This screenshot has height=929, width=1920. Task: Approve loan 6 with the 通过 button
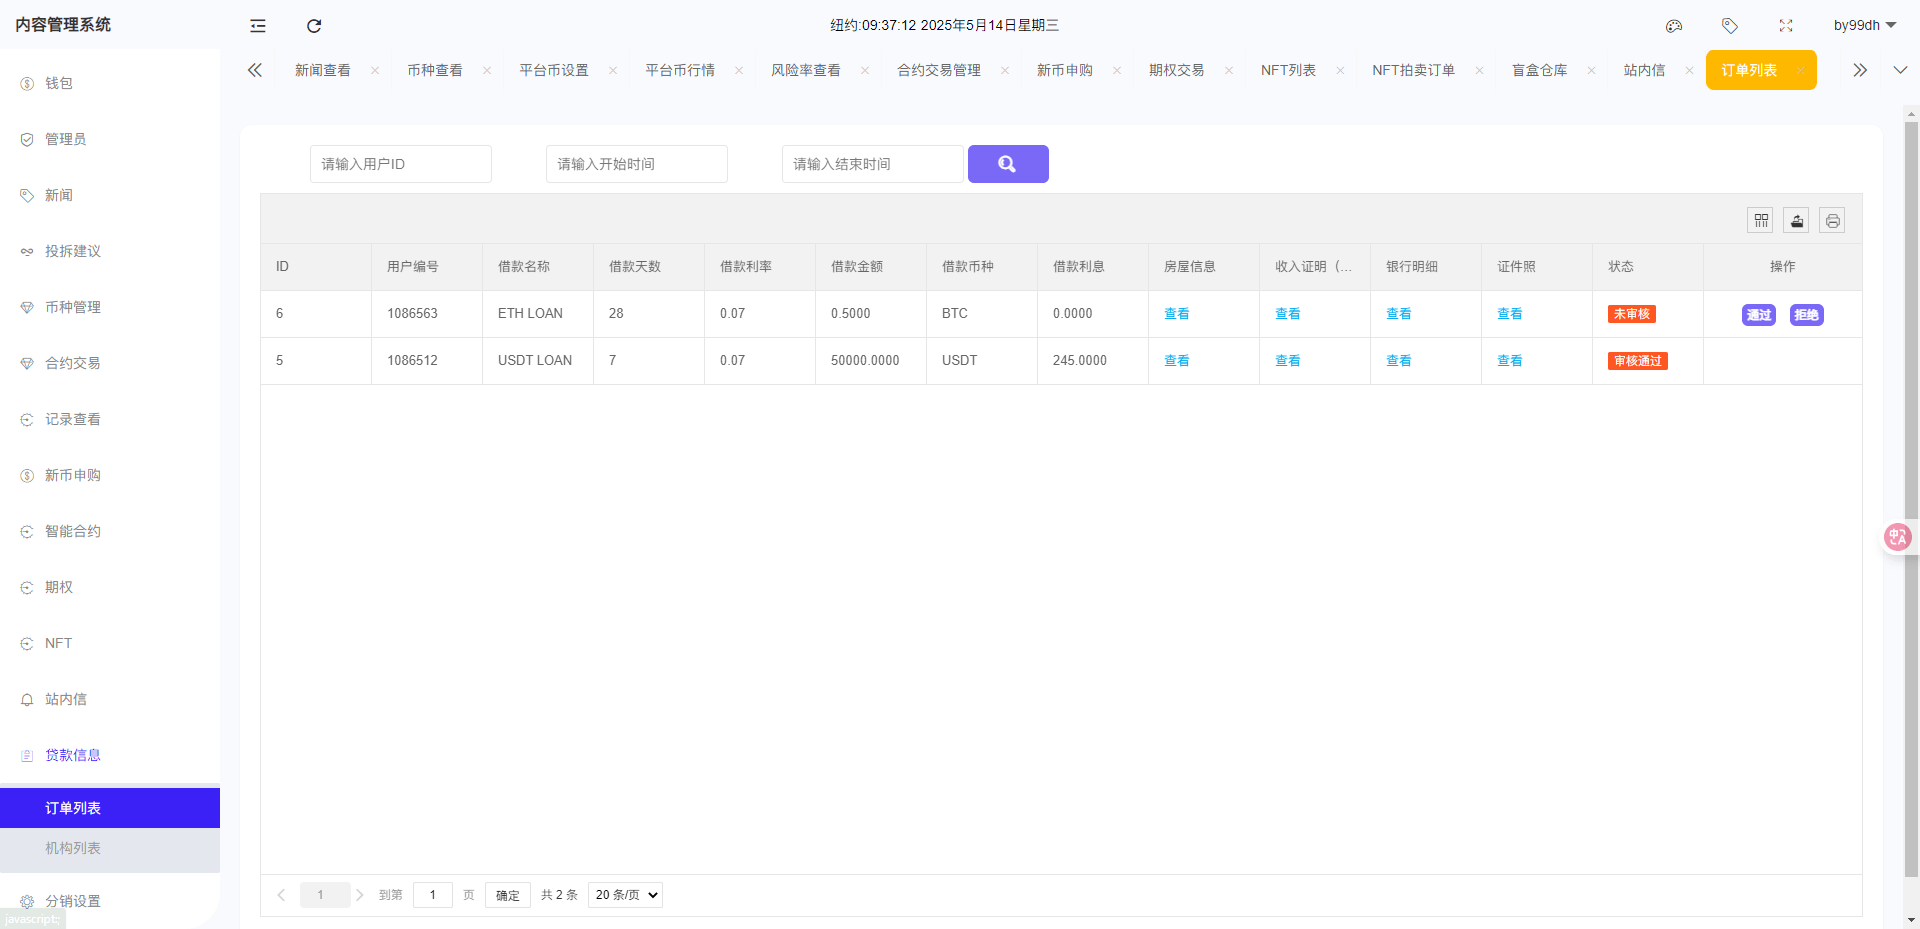pyautogui.click(x=1759, y=314)
